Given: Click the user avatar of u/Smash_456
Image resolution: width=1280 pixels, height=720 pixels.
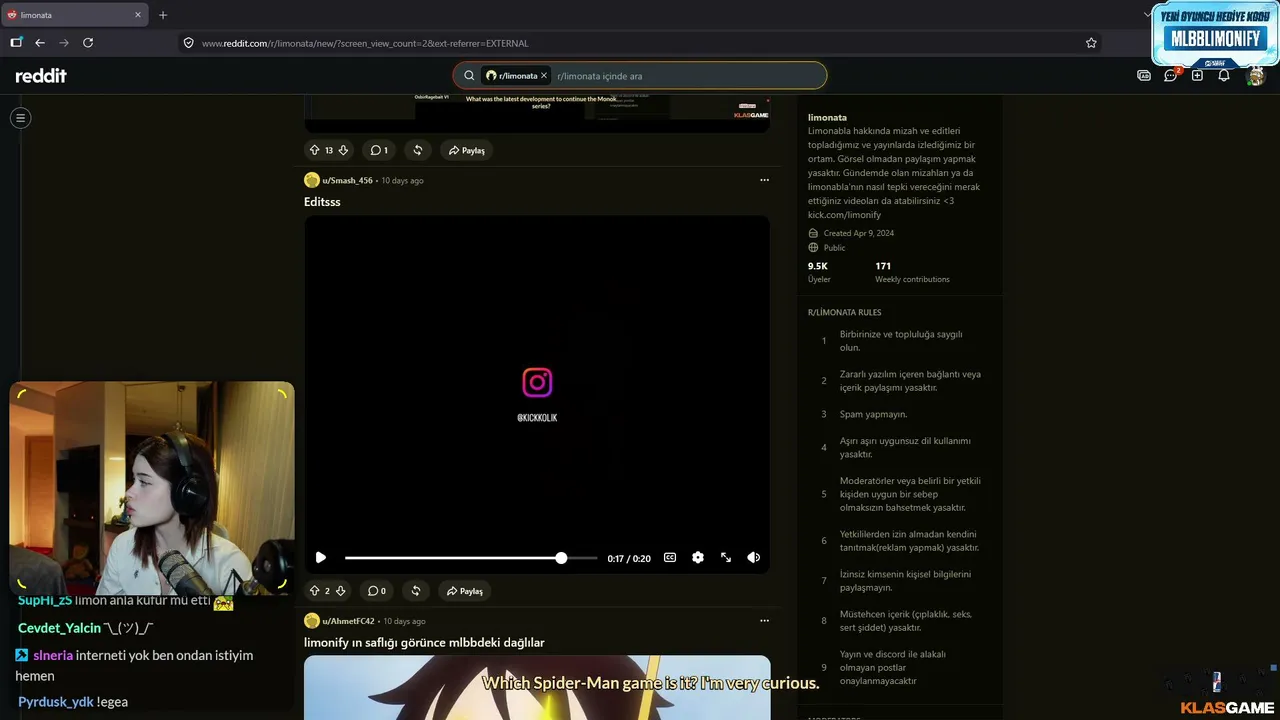Looking at the screenshot, I should 312,180.
